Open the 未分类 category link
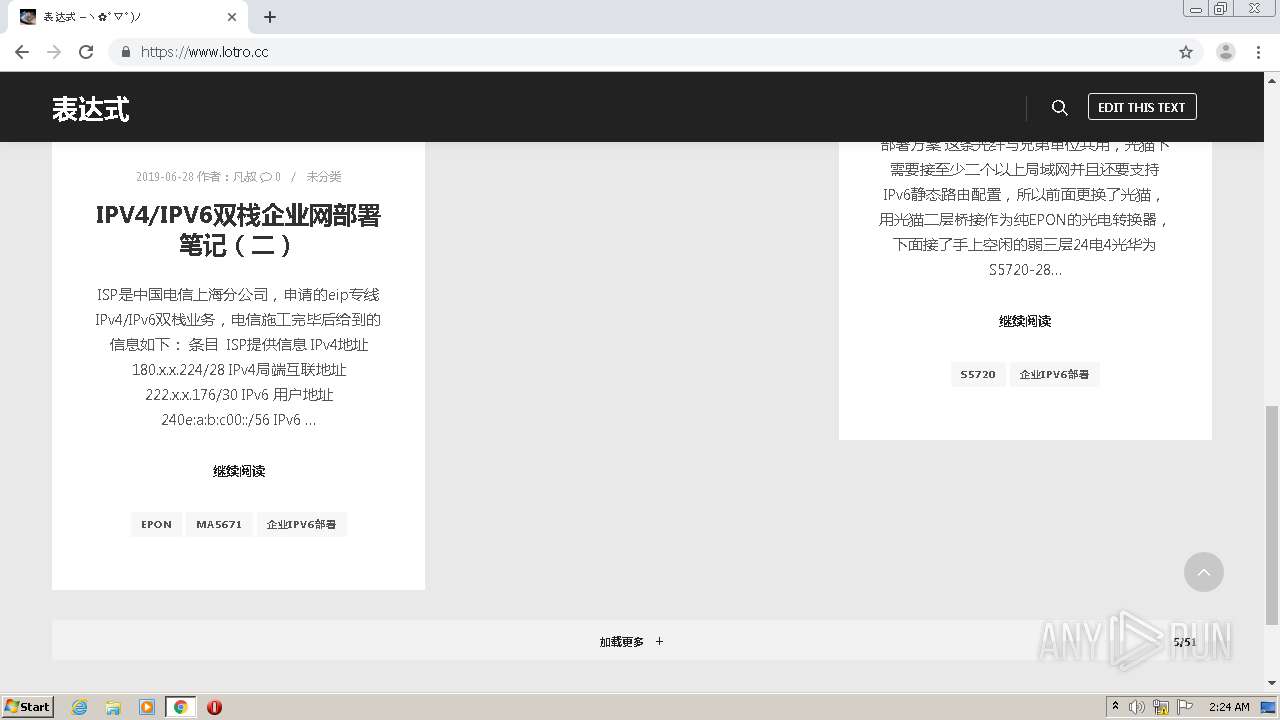The height and width of the screenshot is (720, 1280). (x=324, y=177)
